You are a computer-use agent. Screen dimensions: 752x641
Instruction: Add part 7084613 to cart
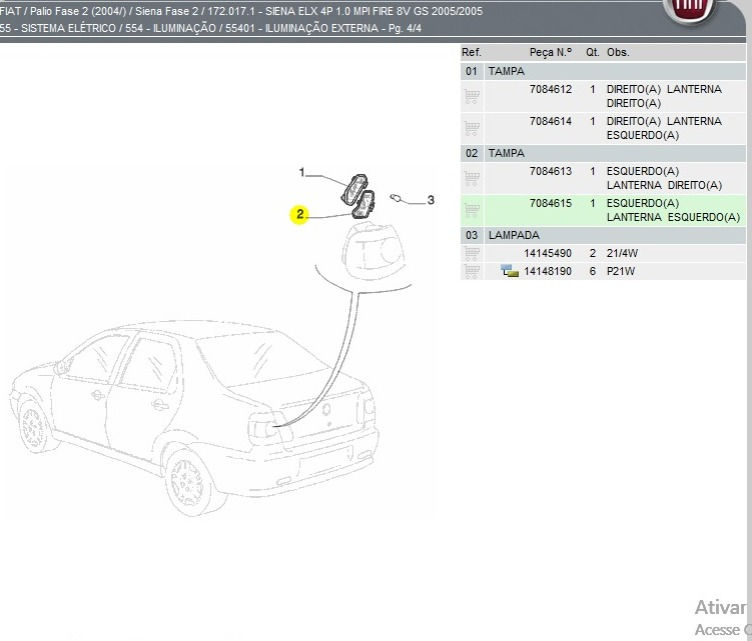(x=472, y=178)
